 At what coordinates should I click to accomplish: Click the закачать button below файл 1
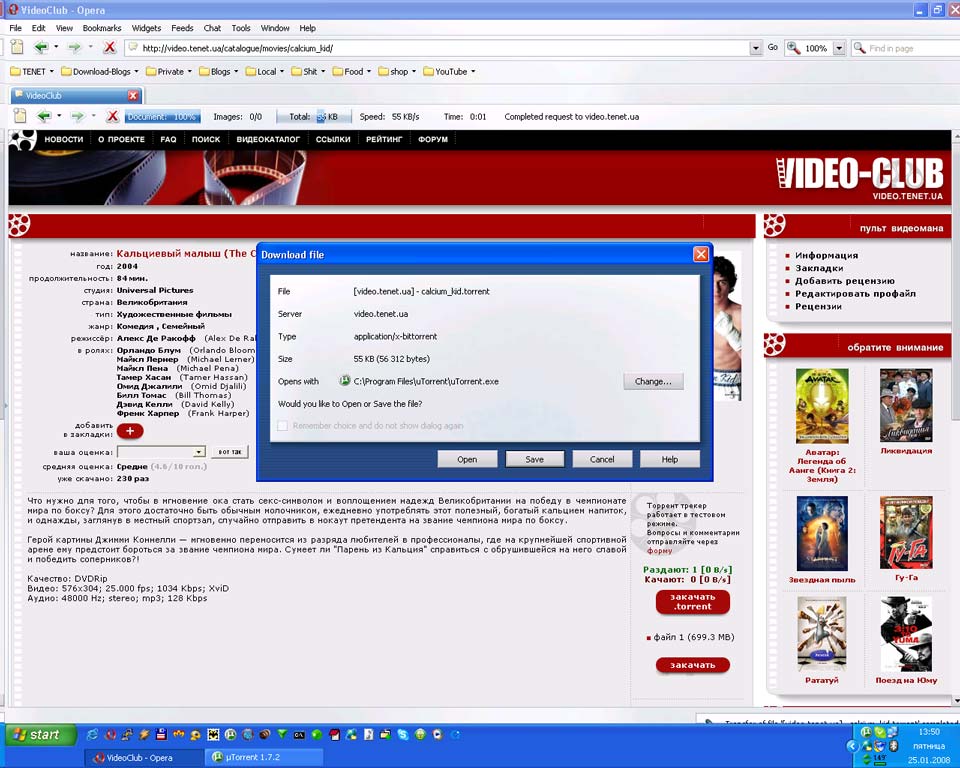point(692,665)
